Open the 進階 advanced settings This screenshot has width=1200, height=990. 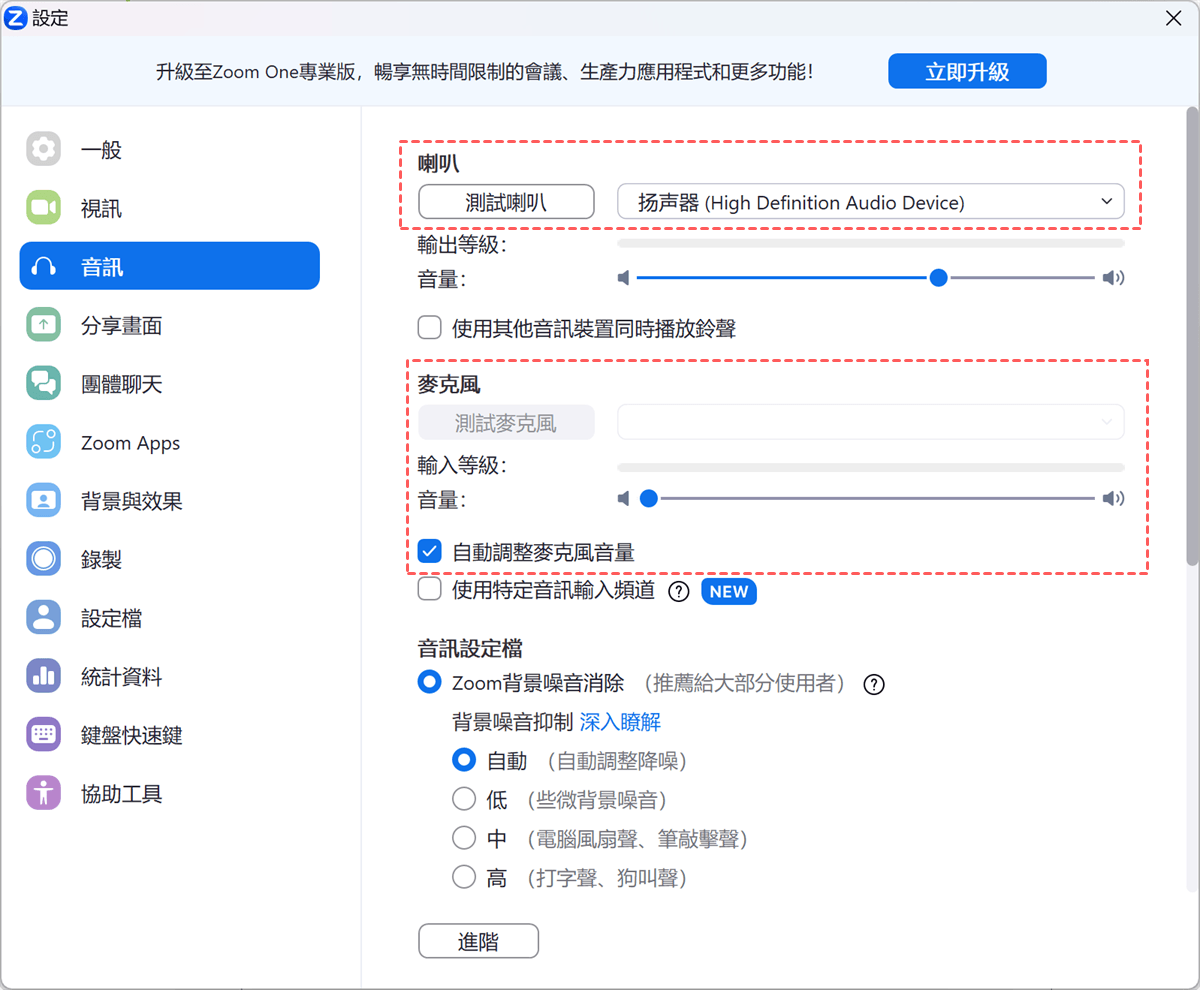click(x=478, y=941)
